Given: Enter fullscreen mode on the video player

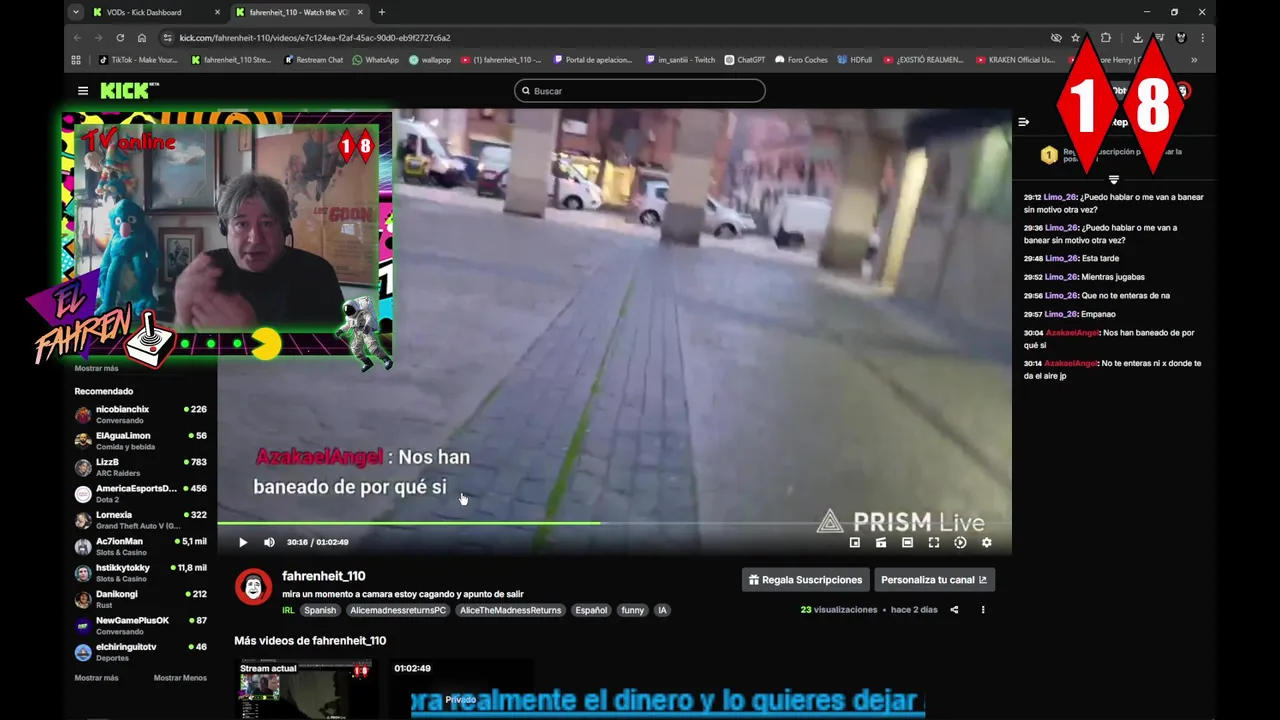Looking at the screenshot, I should point(934,542).
